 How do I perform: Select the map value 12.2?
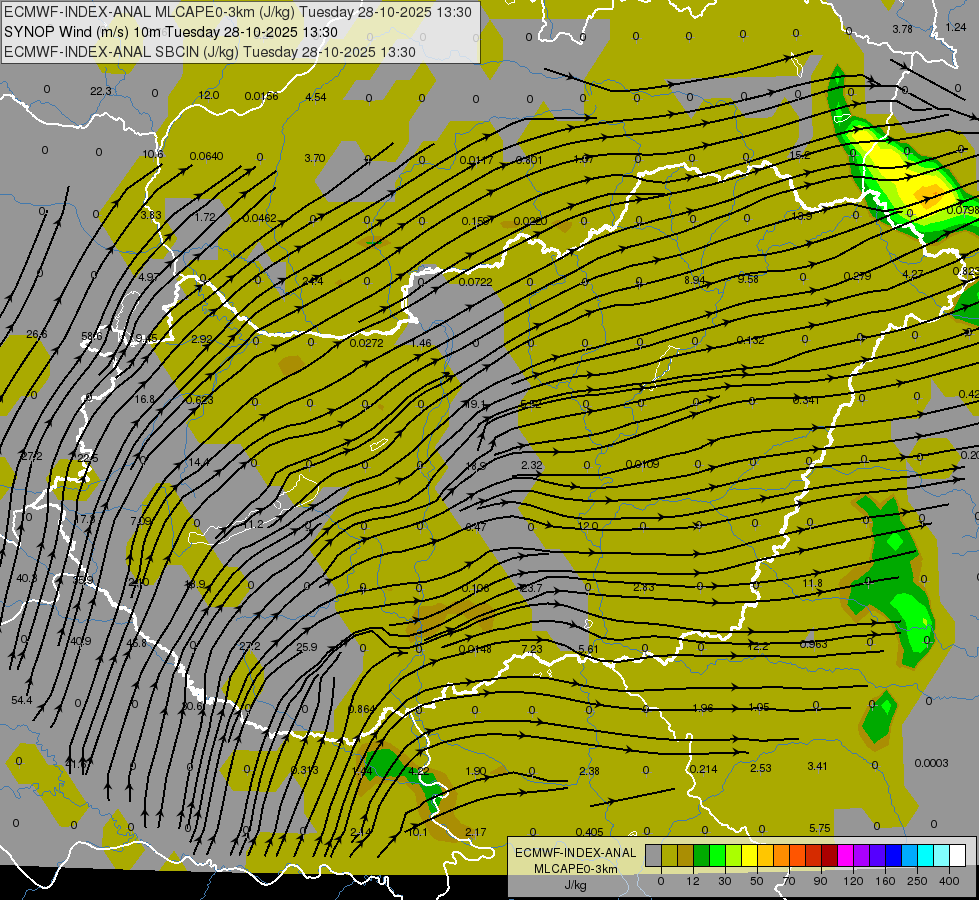pyautogui.click(x=758, y=646)
